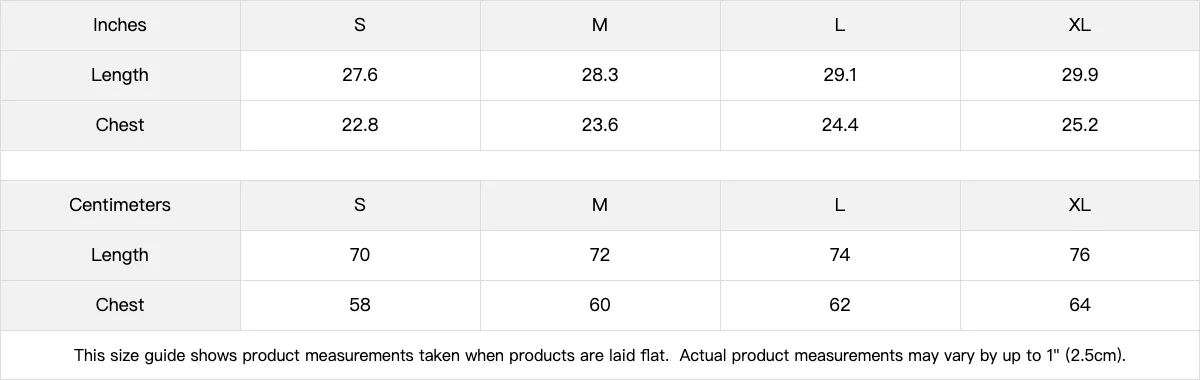Click the 22.8 chest value
The width and height of the screenshot is (1200, 380).
[360, 125]
